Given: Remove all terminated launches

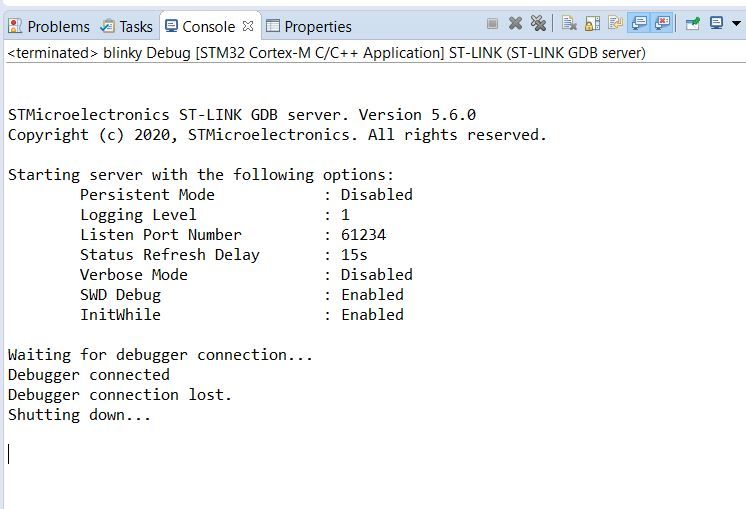Looking at the screenshot, I should [538, 23].
